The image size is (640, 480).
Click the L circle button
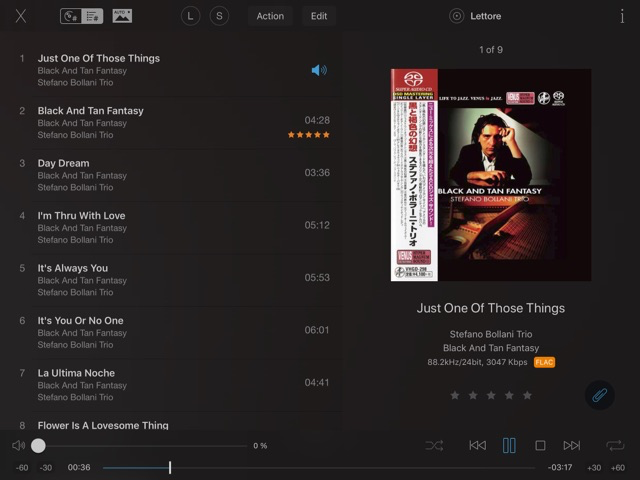coord(190,16)
